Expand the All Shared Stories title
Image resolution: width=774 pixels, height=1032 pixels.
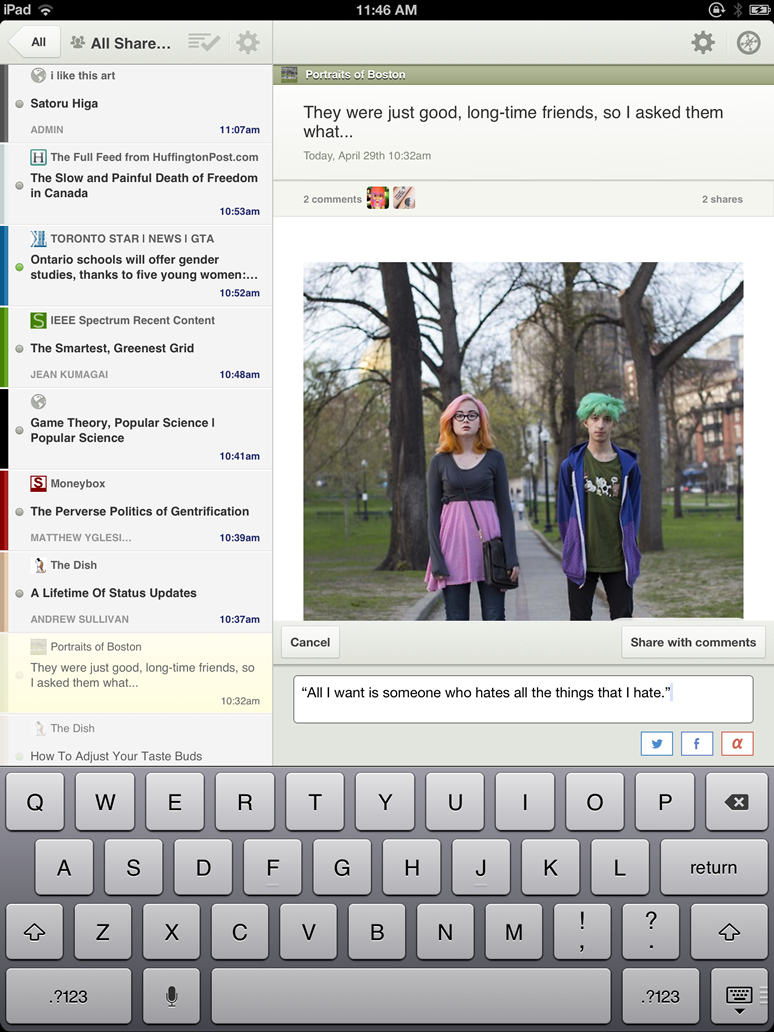tap(130, 43)
